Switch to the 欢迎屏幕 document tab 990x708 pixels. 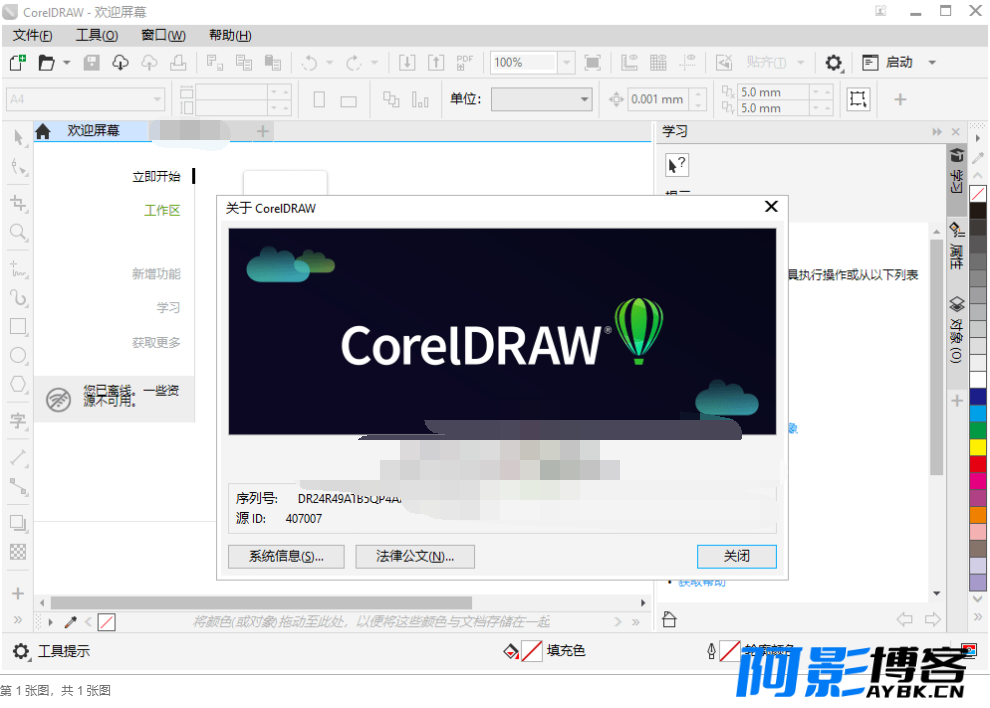(91, 131)
